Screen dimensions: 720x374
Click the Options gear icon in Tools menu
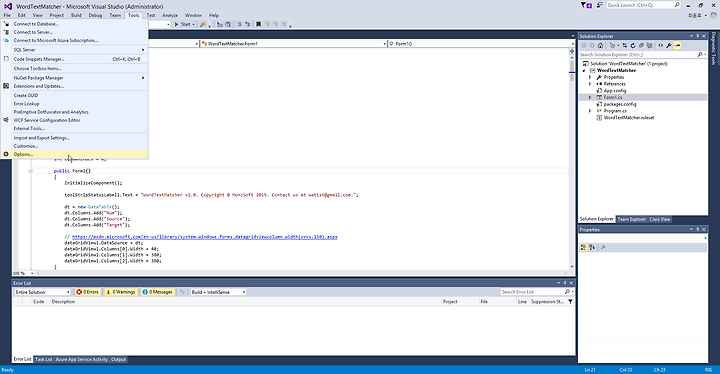click(6, 154)
